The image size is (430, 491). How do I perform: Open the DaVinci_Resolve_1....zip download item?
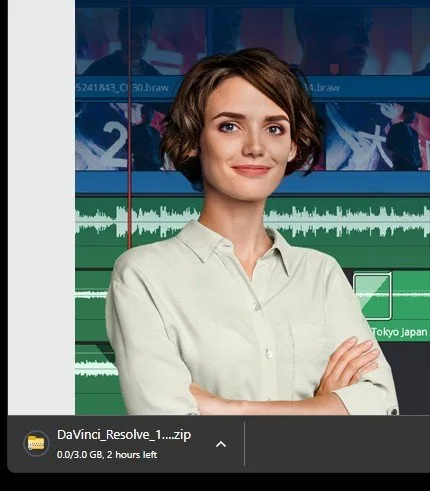click(124, 435)
